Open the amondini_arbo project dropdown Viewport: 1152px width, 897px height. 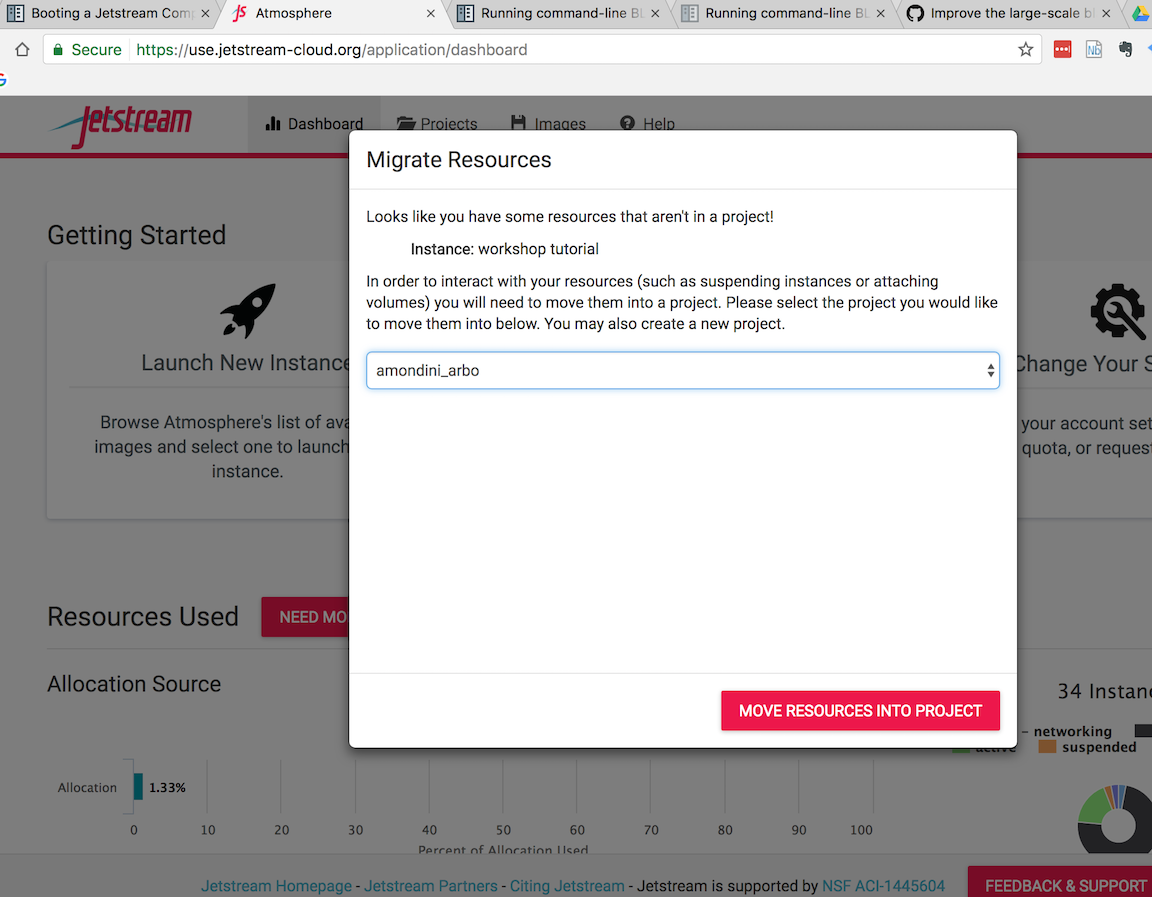(x=682, y=370)
